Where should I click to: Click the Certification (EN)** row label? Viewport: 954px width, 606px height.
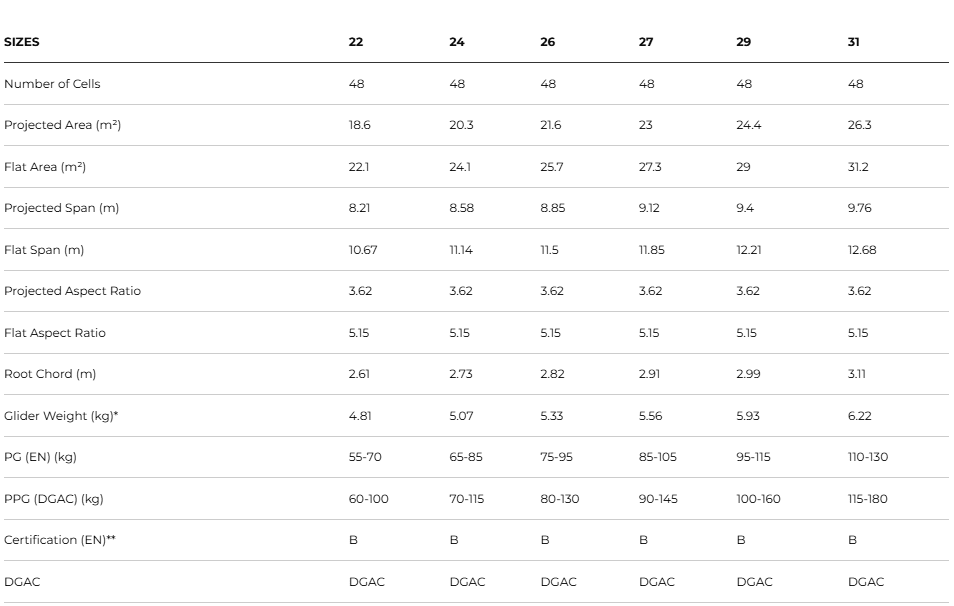coord(60,540)
